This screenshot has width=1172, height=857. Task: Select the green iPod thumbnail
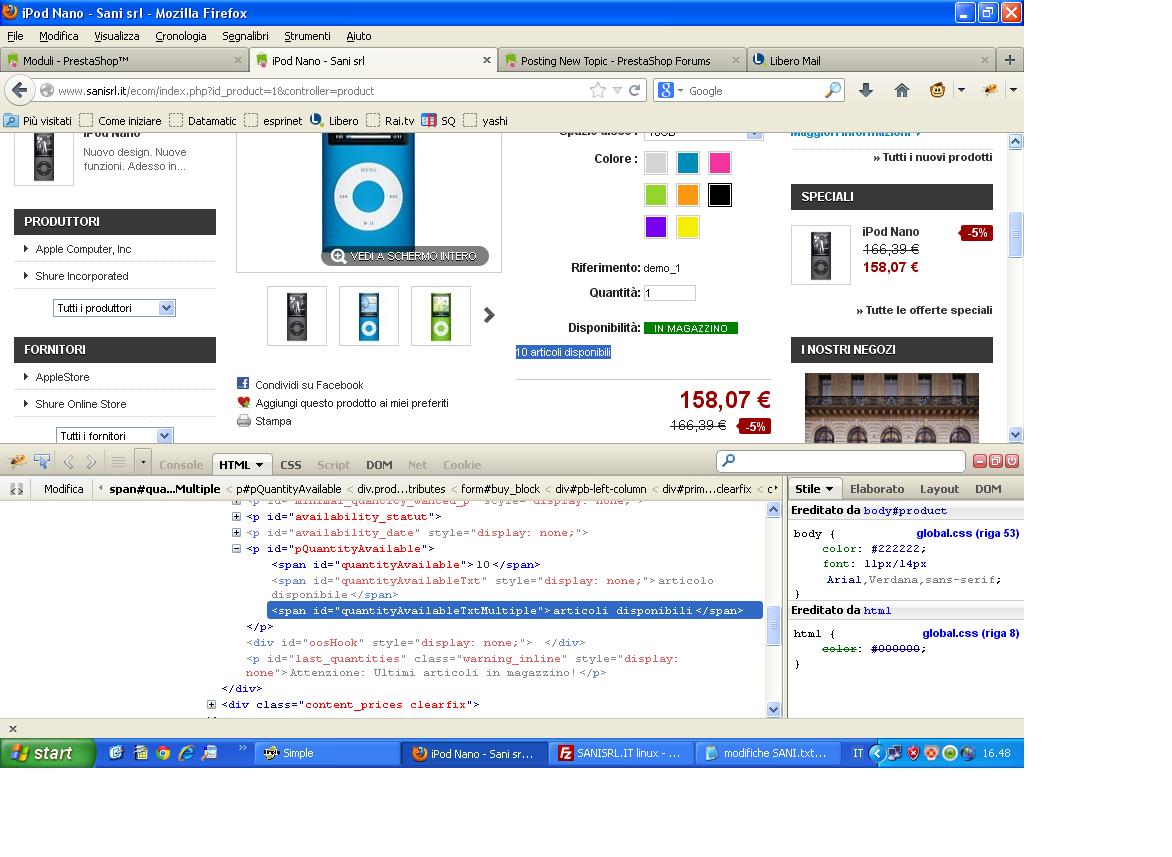pos(441,316)
